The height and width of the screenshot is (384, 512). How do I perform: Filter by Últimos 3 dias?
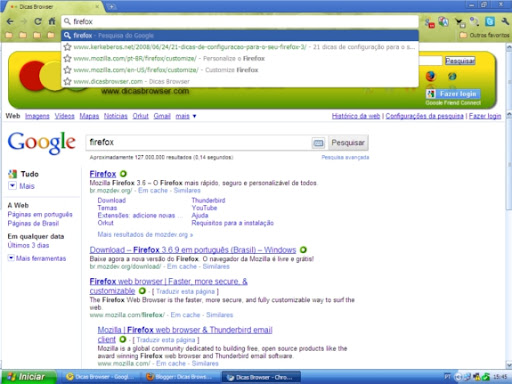28,245
